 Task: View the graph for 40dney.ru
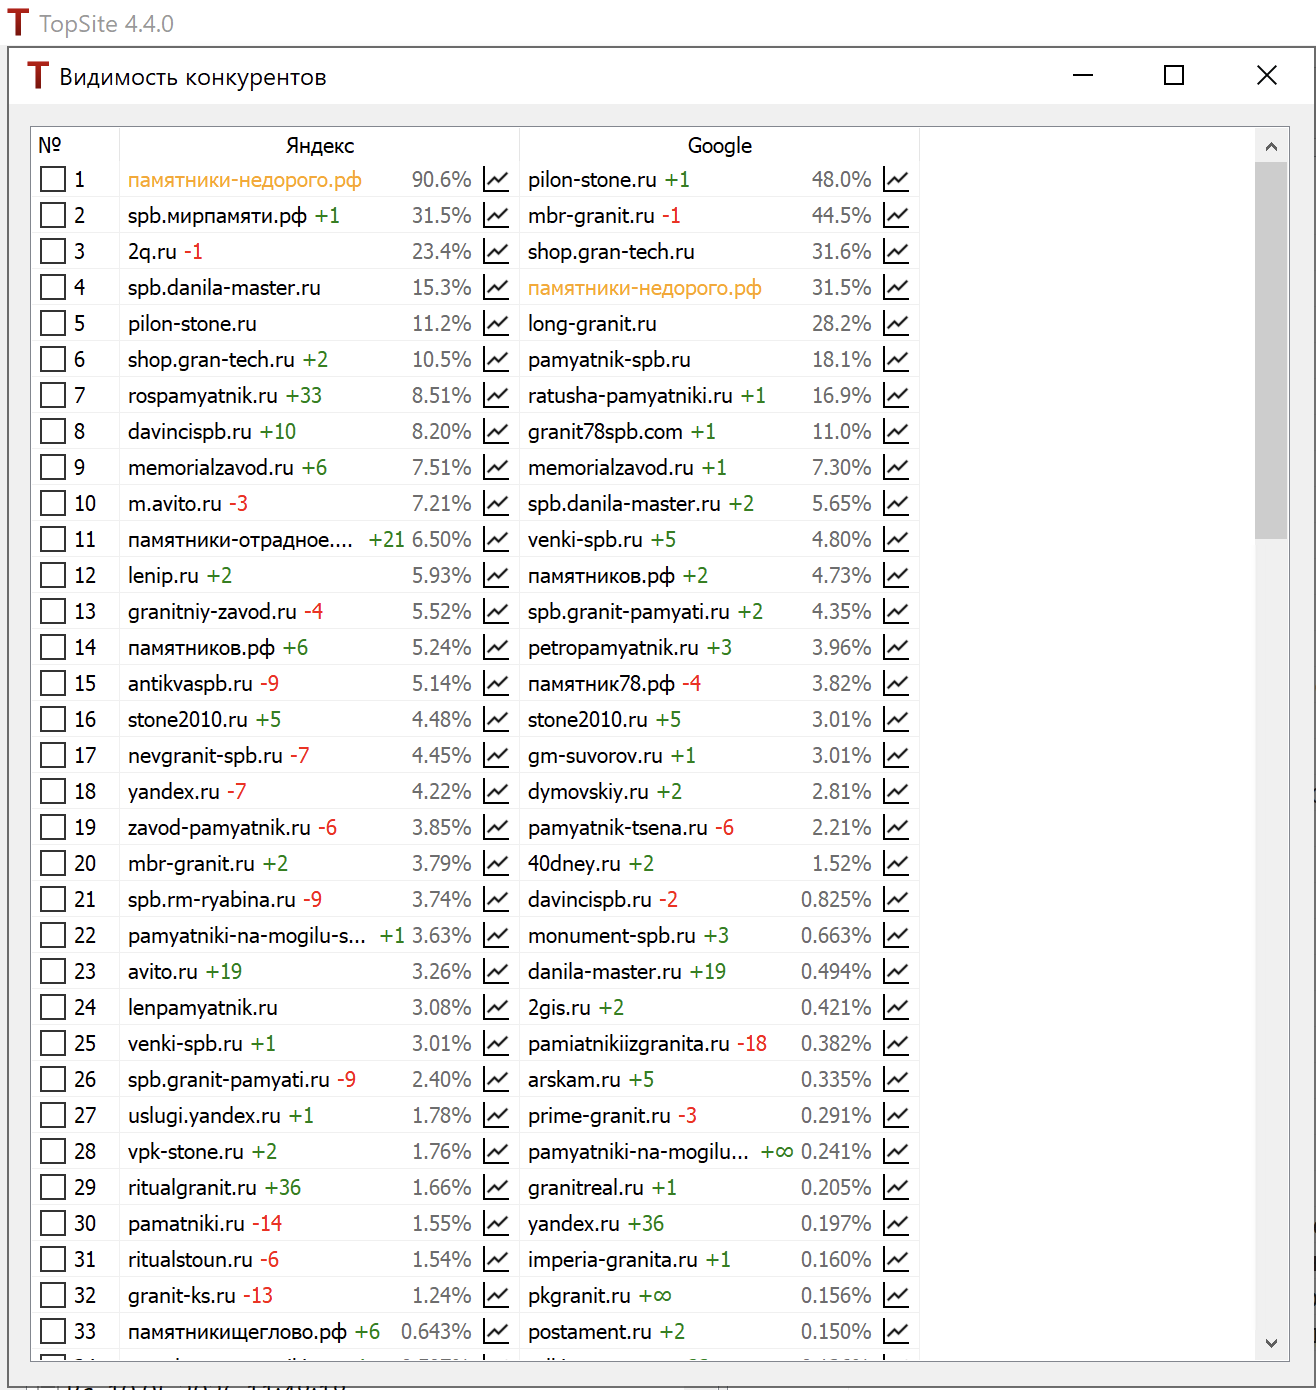pos(896,864)
